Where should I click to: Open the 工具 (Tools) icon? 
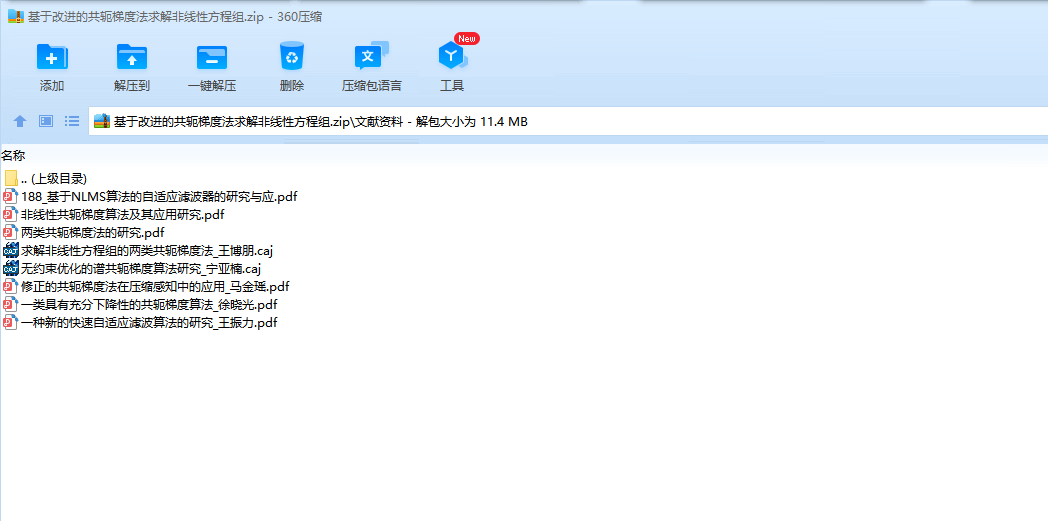click(452, 56)
